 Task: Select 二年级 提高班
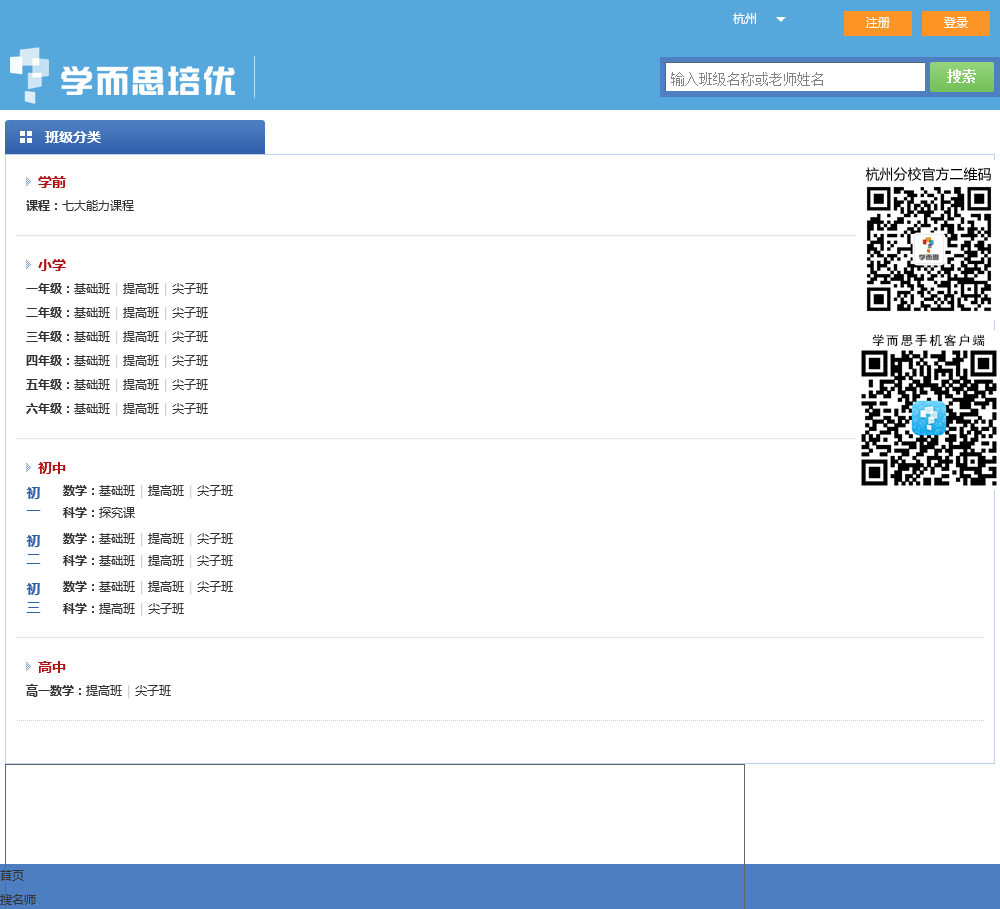pyautogui.click(x=141, y=313)
